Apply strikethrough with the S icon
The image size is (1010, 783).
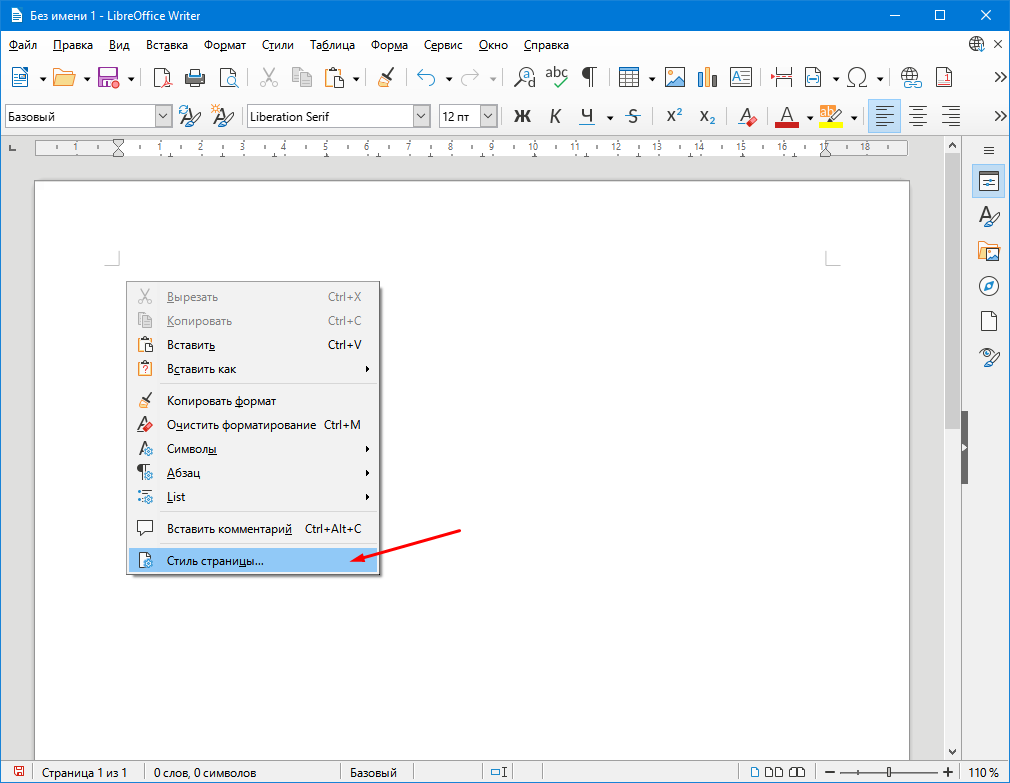(633, 117)
